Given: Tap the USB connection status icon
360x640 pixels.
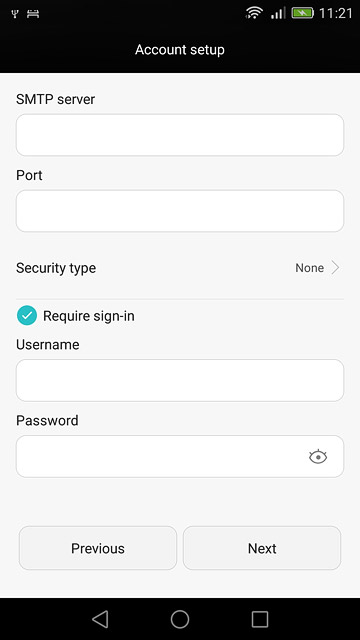Looking at the screenshot, I should pos(15,14).
